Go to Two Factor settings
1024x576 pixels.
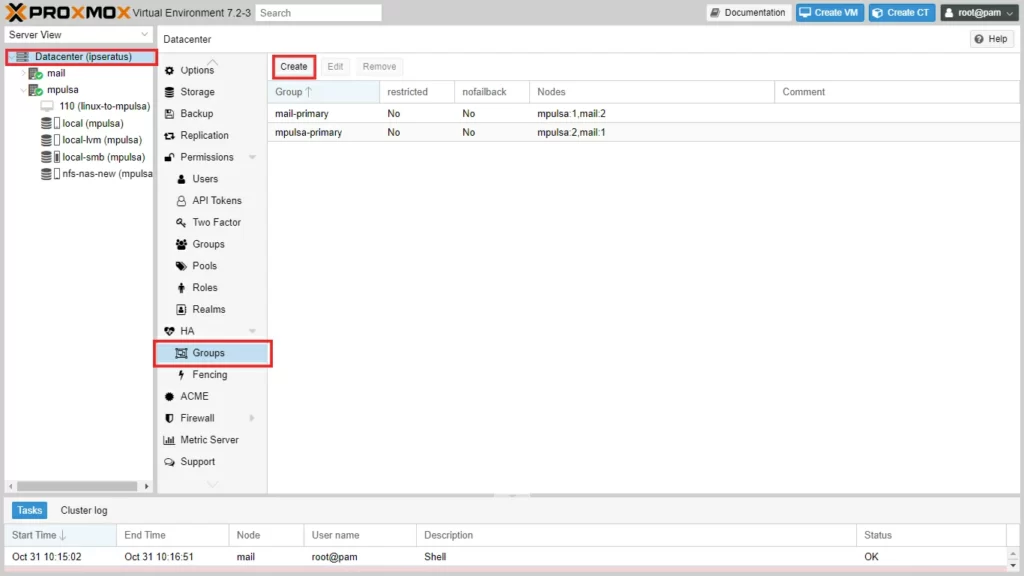click(216, 223)
